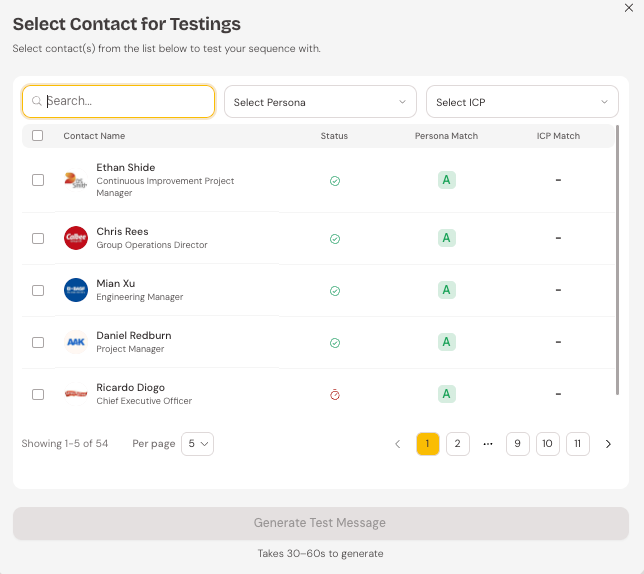This screenshot has height=574, width=644.
Task: Click Mian Xu's Persona Match A badge
Action: click(x=446, y=290)
